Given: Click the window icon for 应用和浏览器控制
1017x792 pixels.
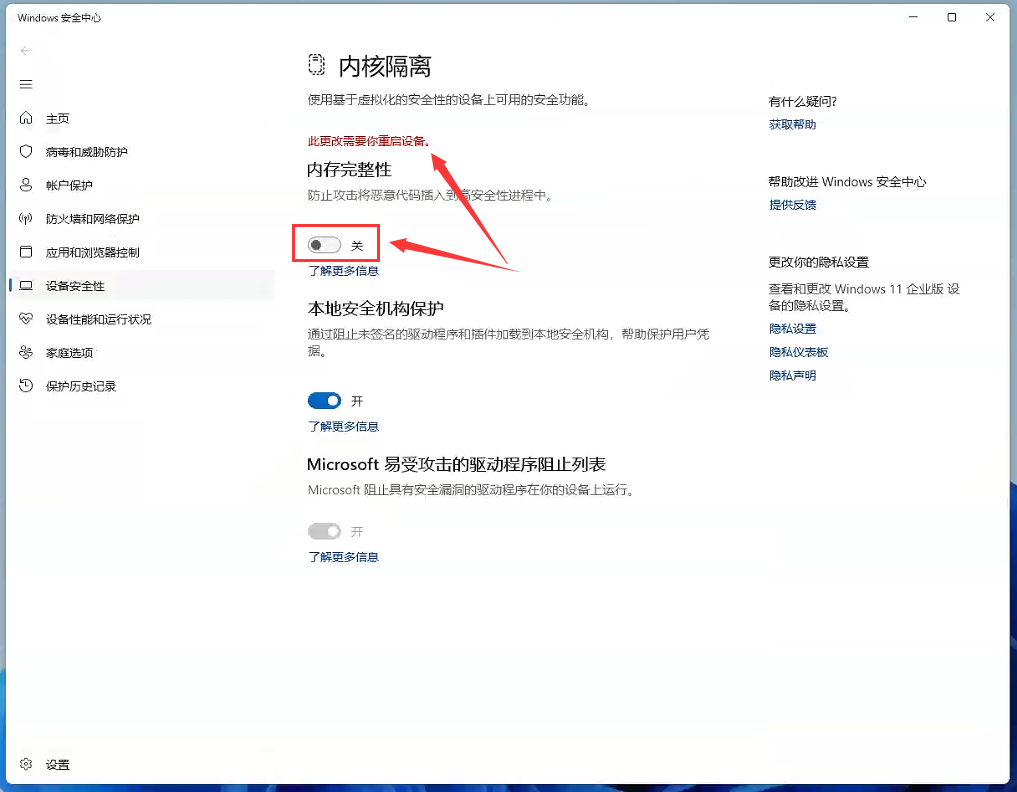Looking at the screenshot, I should (x=26, y=252).
